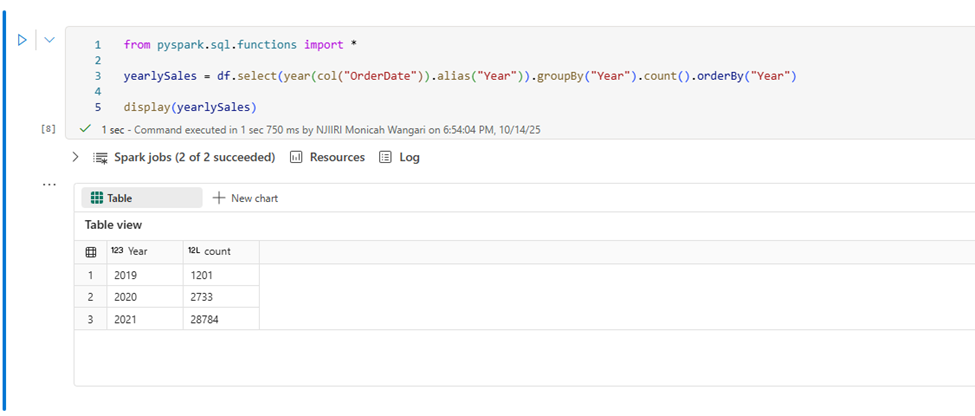975x416 pixels.
Task: Click row number 2 in the table
Action: click(90, 297)
